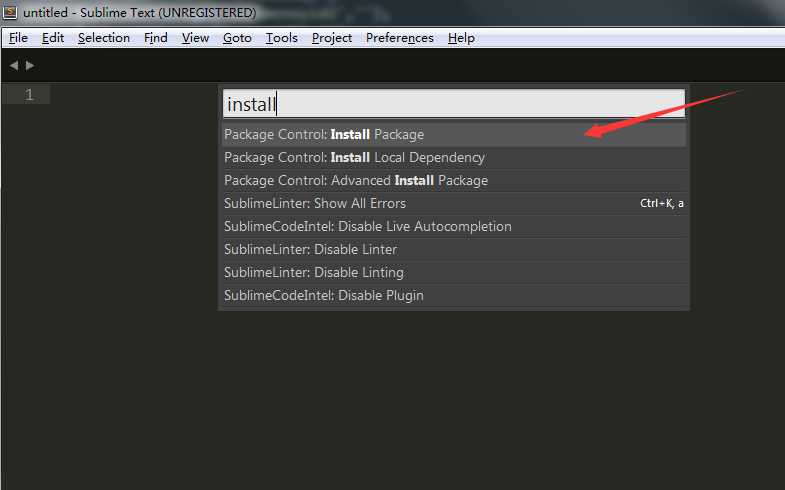Open the Edit menu
Screen dimensions: 785x490
(53, 38)
